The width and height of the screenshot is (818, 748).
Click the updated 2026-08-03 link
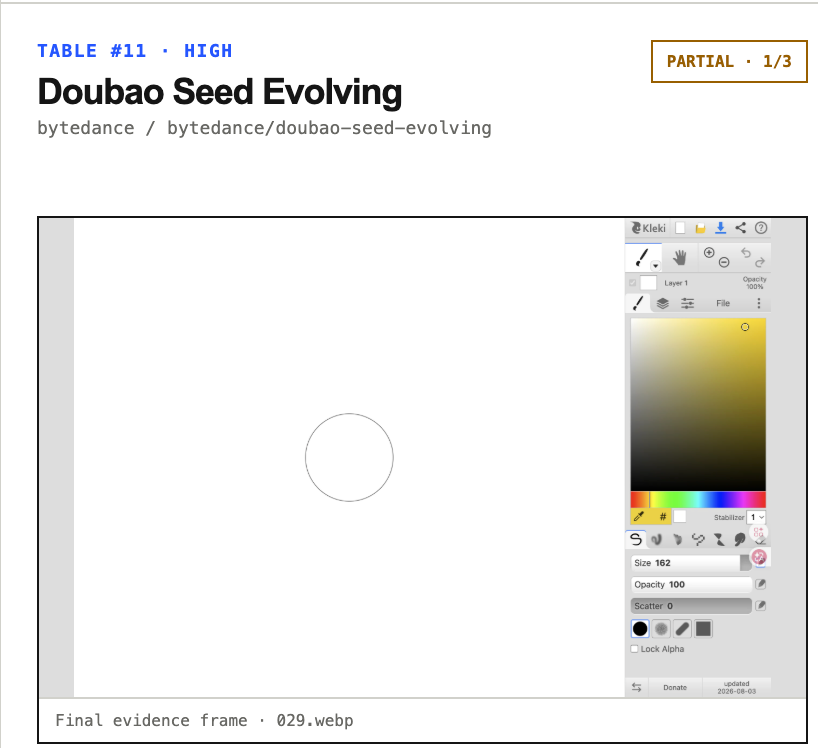coord(736,687)
